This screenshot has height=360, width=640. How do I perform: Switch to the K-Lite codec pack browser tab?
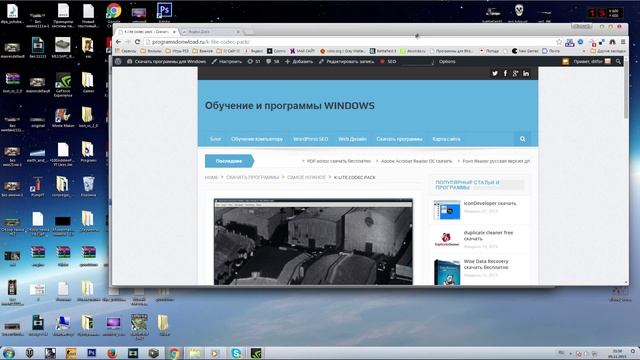[x=146, y=31]
